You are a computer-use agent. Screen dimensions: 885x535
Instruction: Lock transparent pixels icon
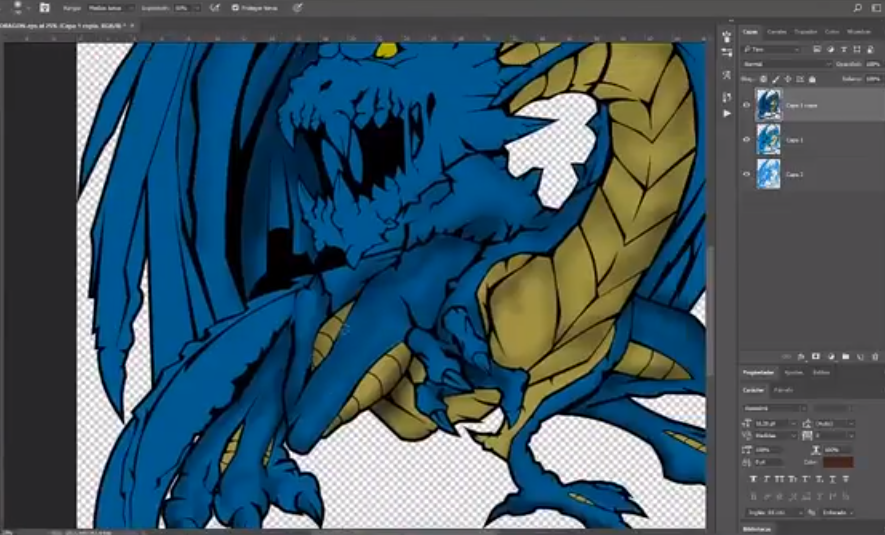point(763,79)
